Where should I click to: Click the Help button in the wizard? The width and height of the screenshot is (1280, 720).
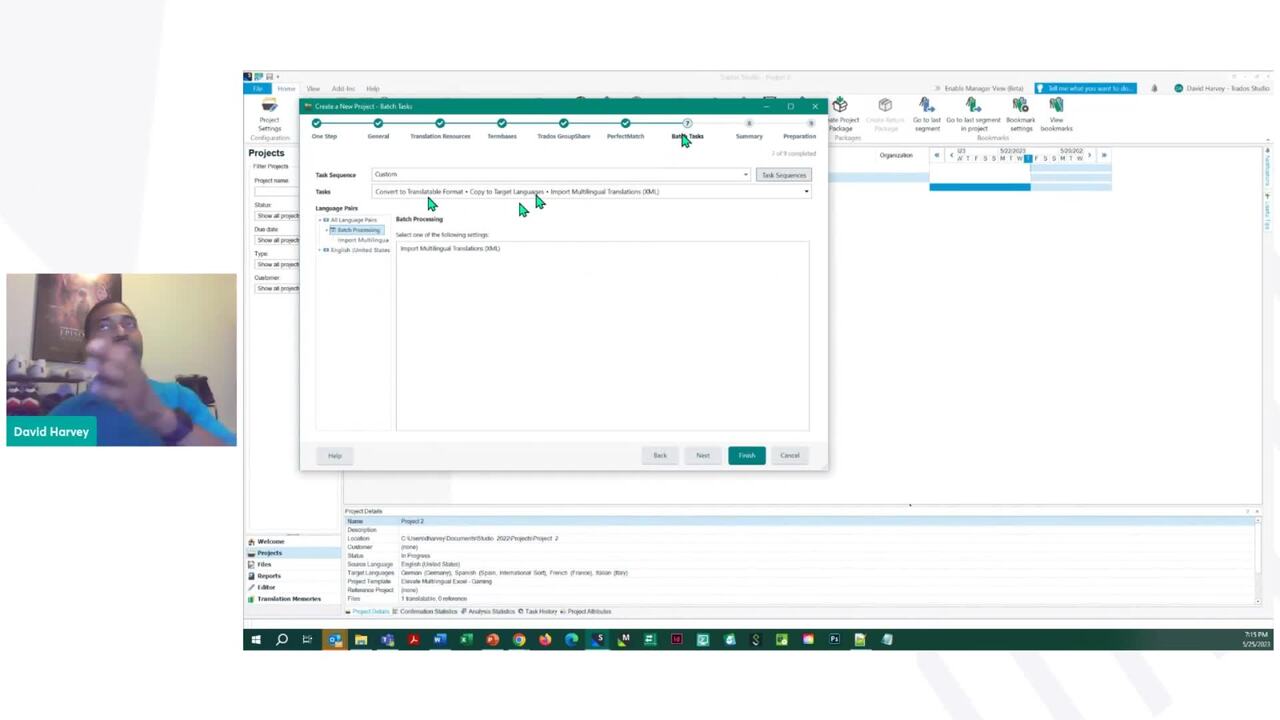click(x=335, y=456)
